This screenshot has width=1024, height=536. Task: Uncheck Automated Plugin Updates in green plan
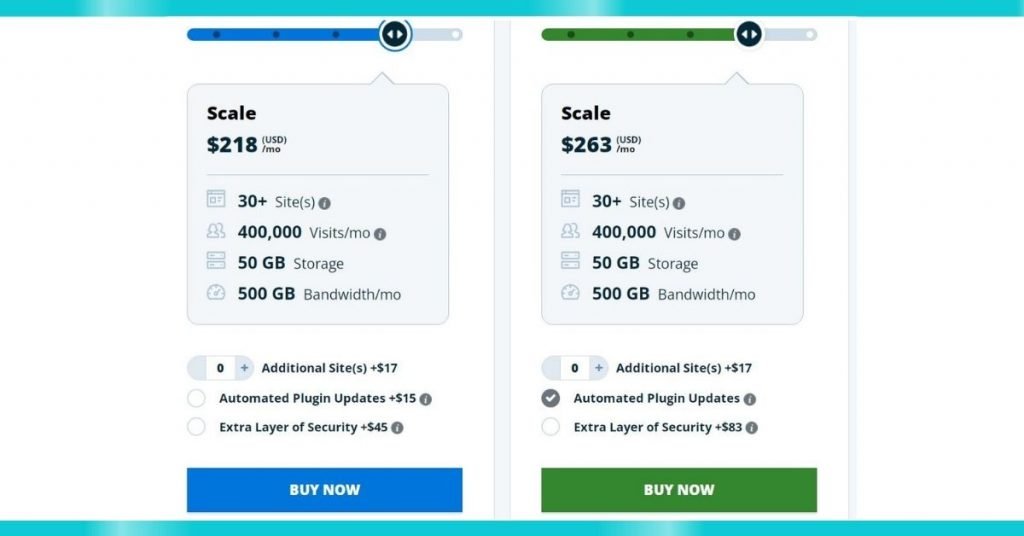[551, 398]
